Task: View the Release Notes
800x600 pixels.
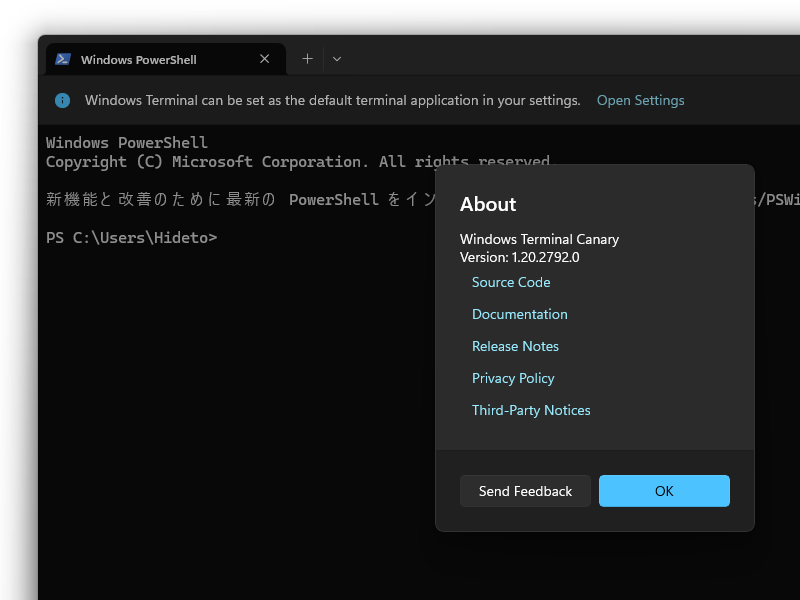Action: 515,346
